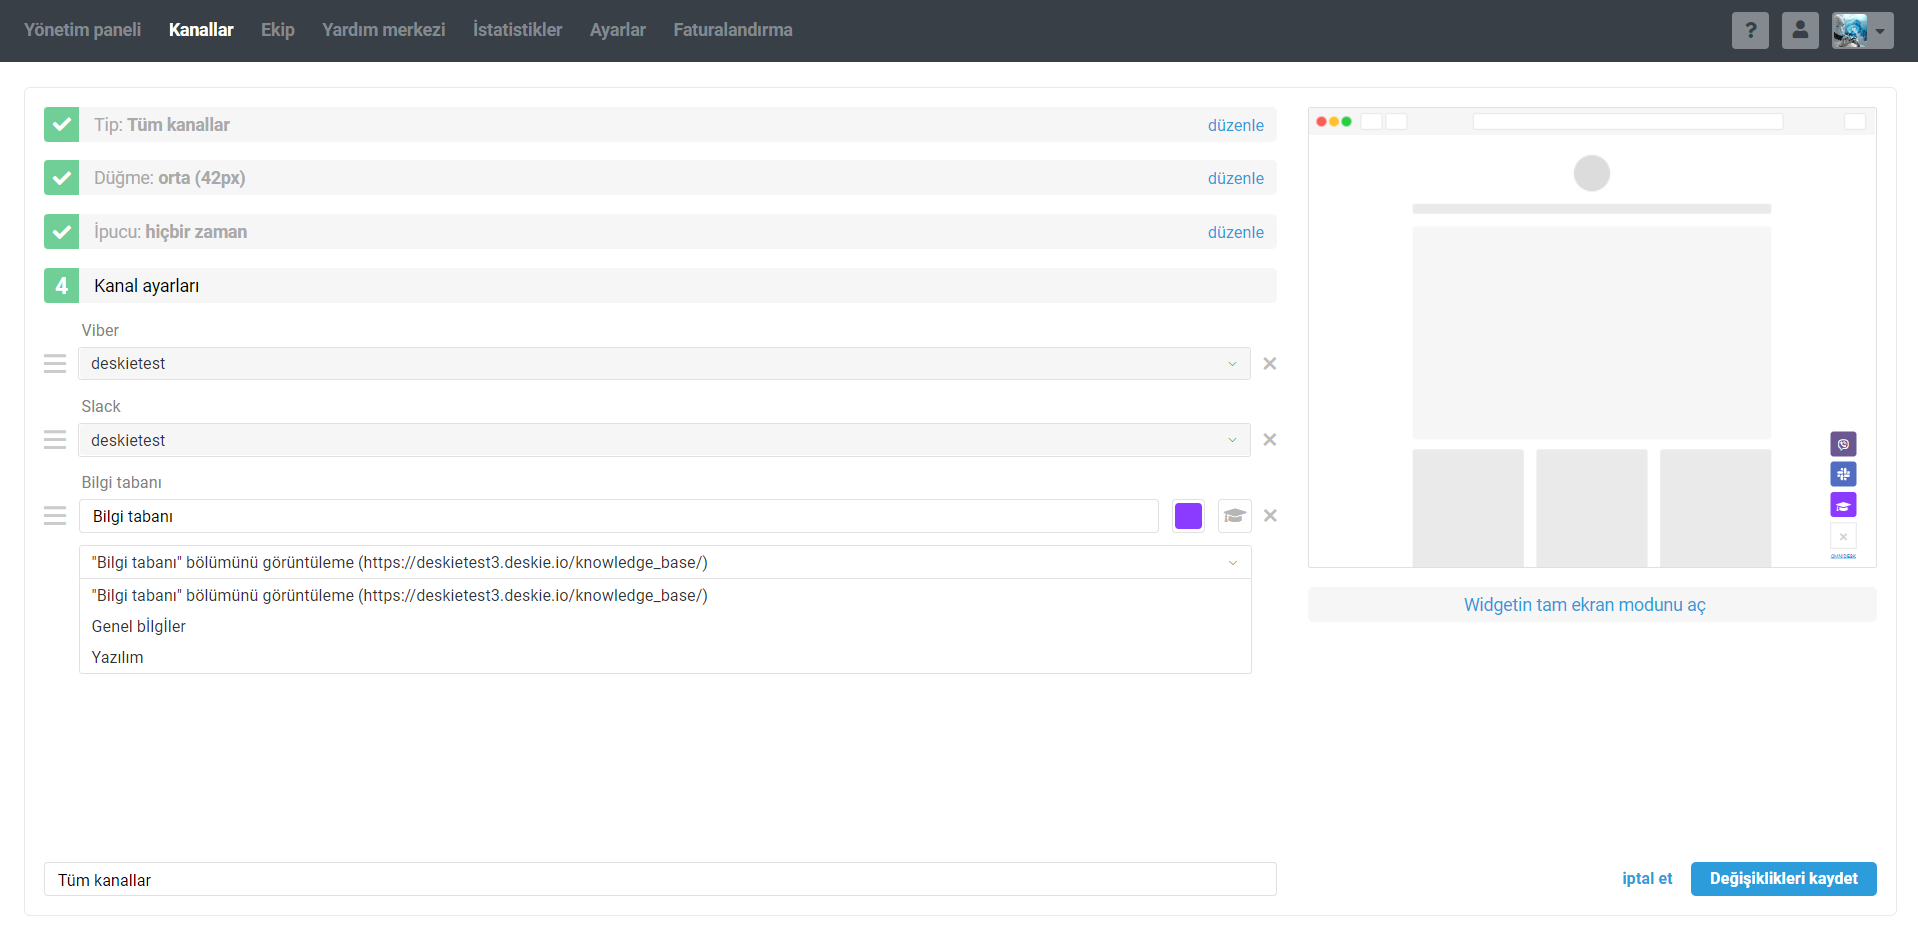Open the Viber account dropdown
Viewport: 1918px width, 939px height.
(x=664, y=364)
